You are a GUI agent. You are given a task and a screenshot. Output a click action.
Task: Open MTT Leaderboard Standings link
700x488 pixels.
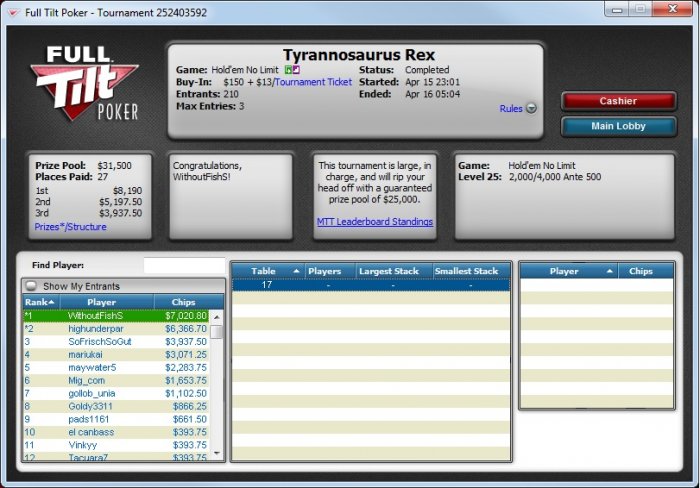point(375,222)
